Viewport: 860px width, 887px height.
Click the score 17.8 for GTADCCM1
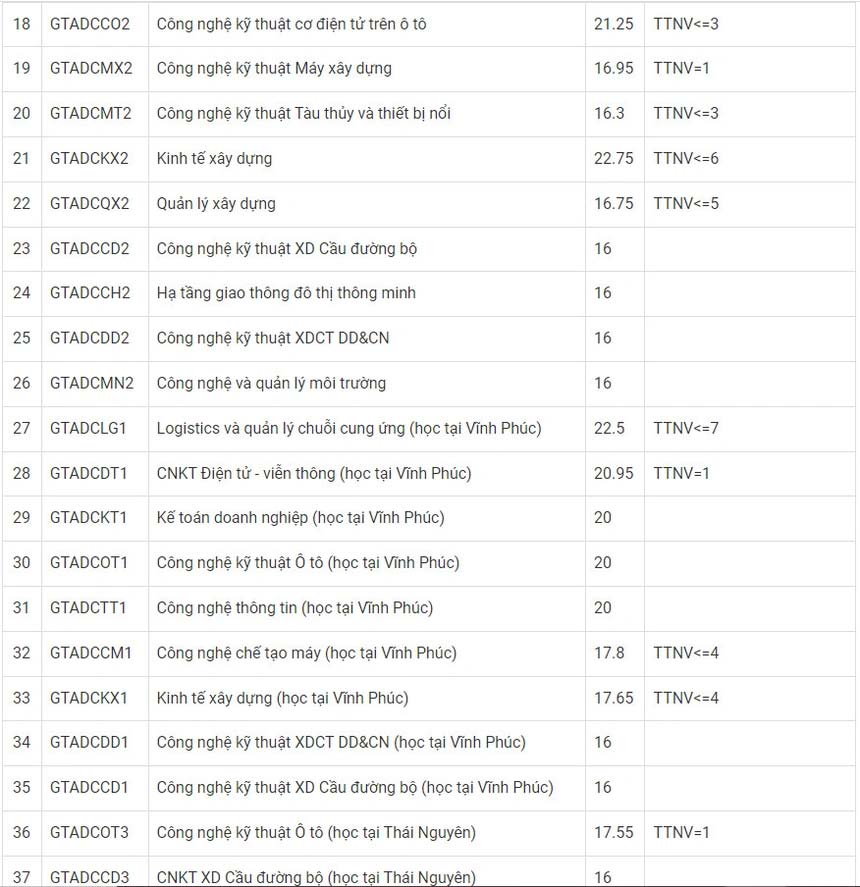point(609,653)
